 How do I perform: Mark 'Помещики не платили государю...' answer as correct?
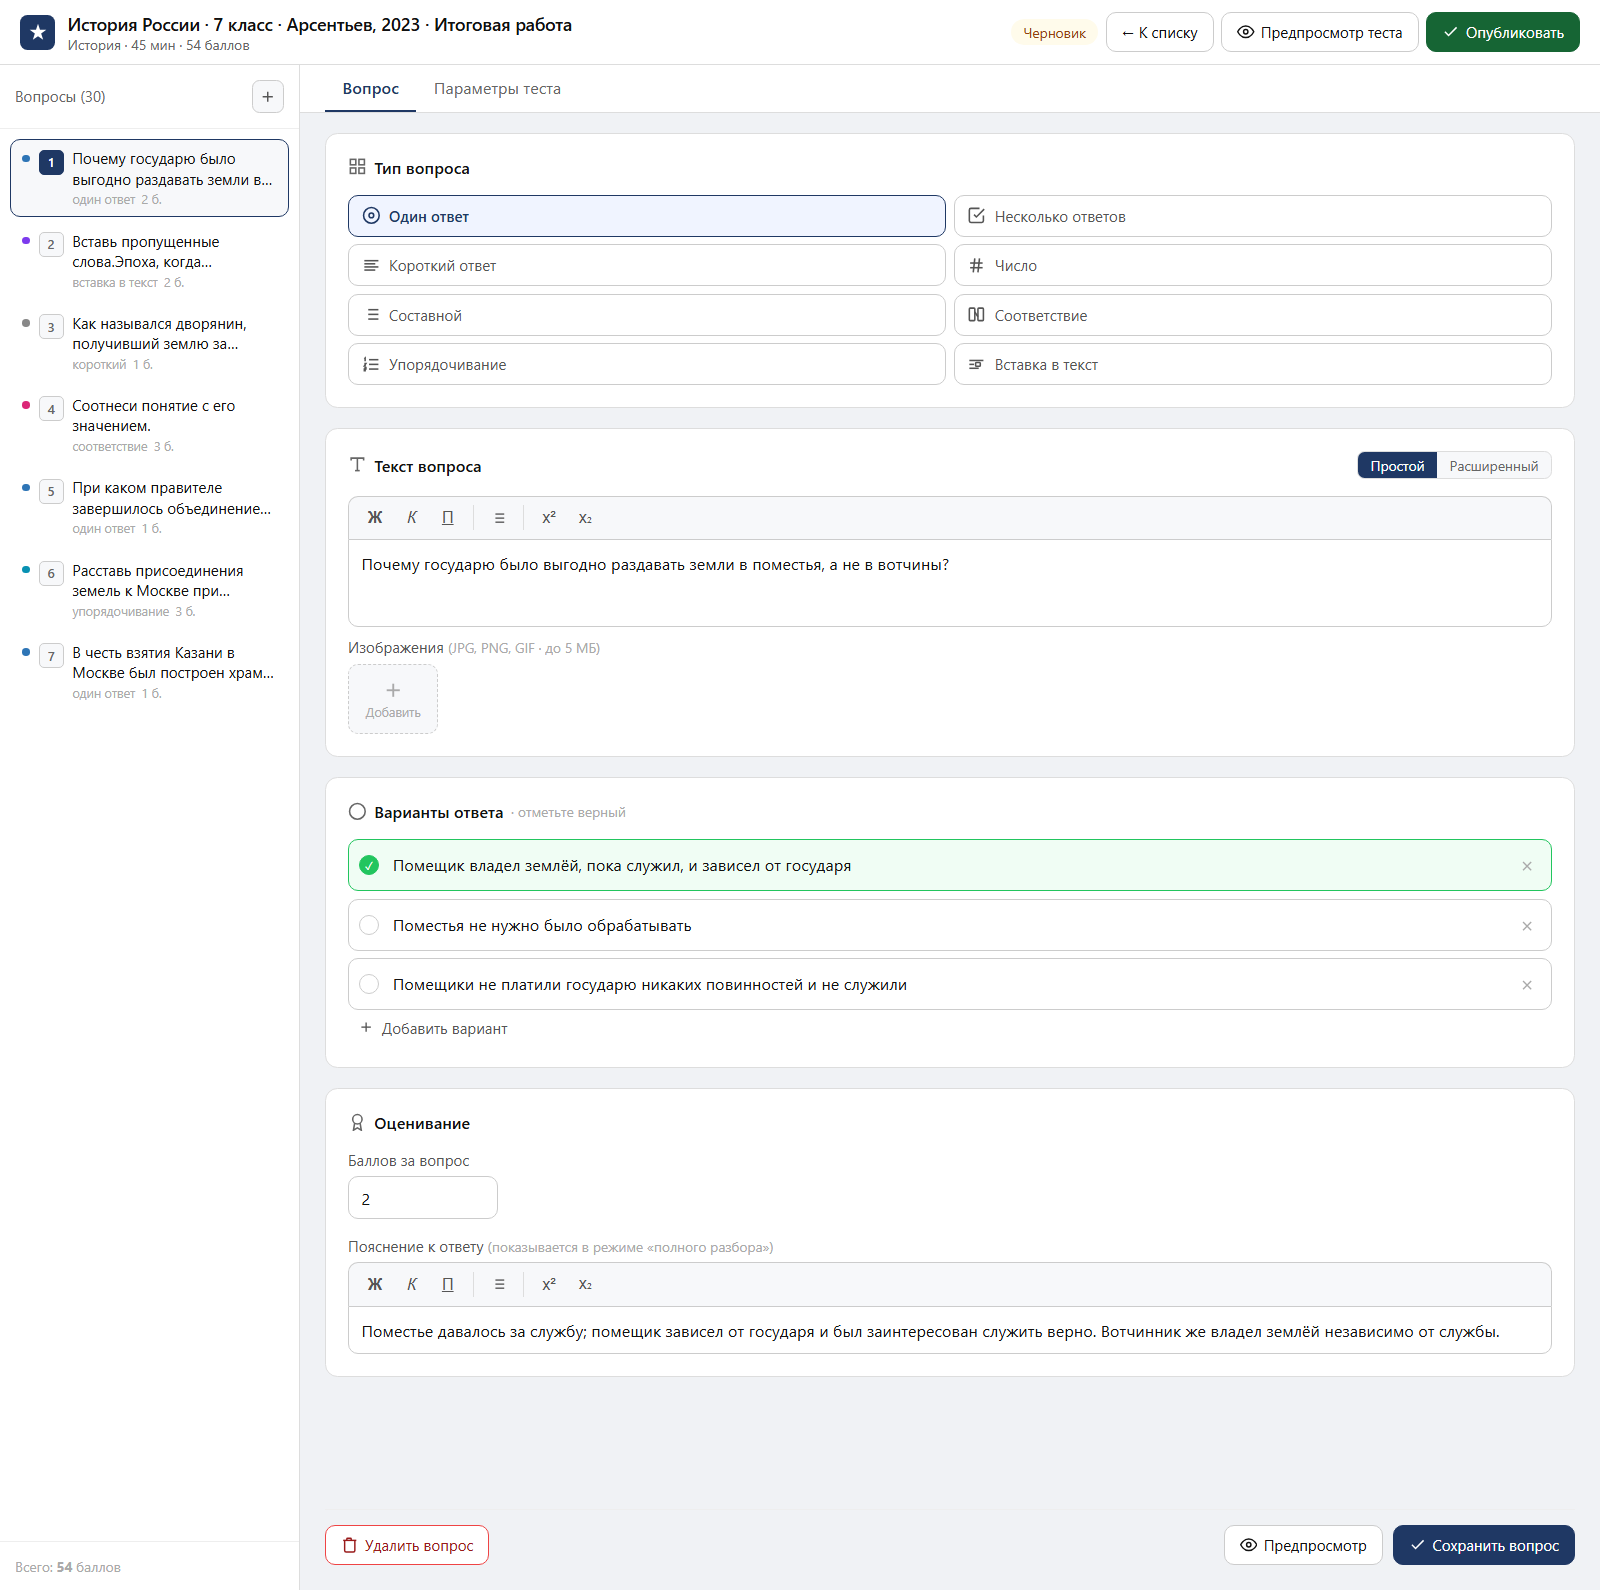369,985
